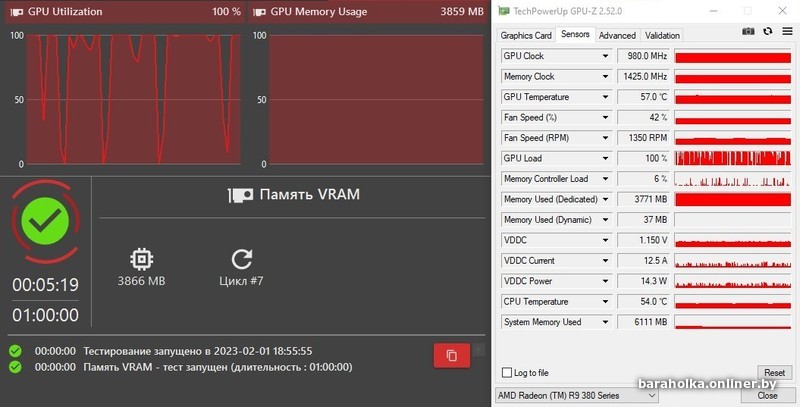Click the copy log red button
800x407 pixels.
click(451, 355)
